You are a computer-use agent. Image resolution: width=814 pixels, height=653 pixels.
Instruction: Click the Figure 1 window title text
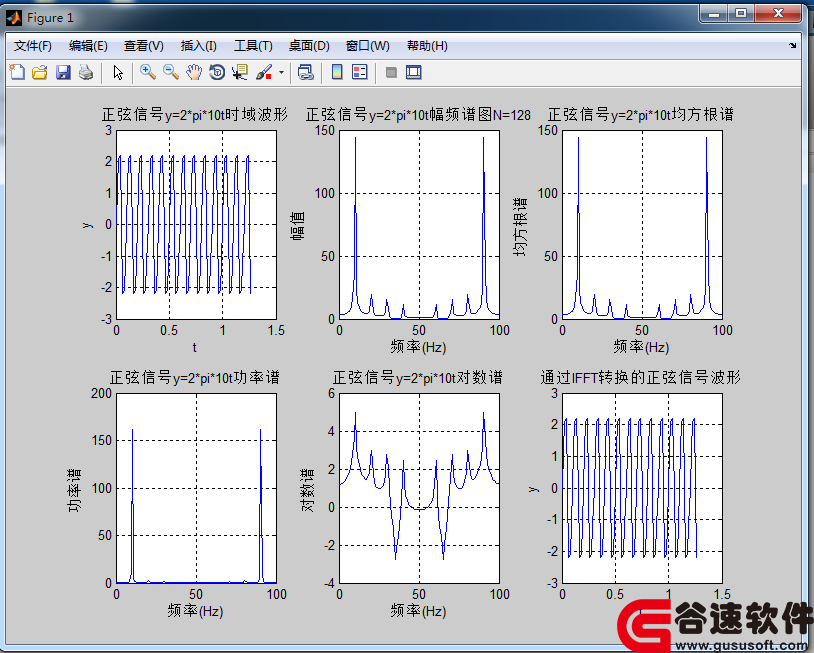[50, 18]
